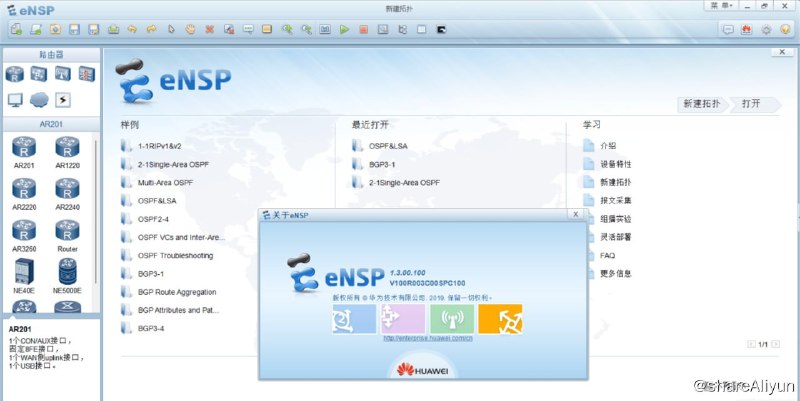
Task: Open the 菜单 dropdown menu in title bar
Action: 721,6
